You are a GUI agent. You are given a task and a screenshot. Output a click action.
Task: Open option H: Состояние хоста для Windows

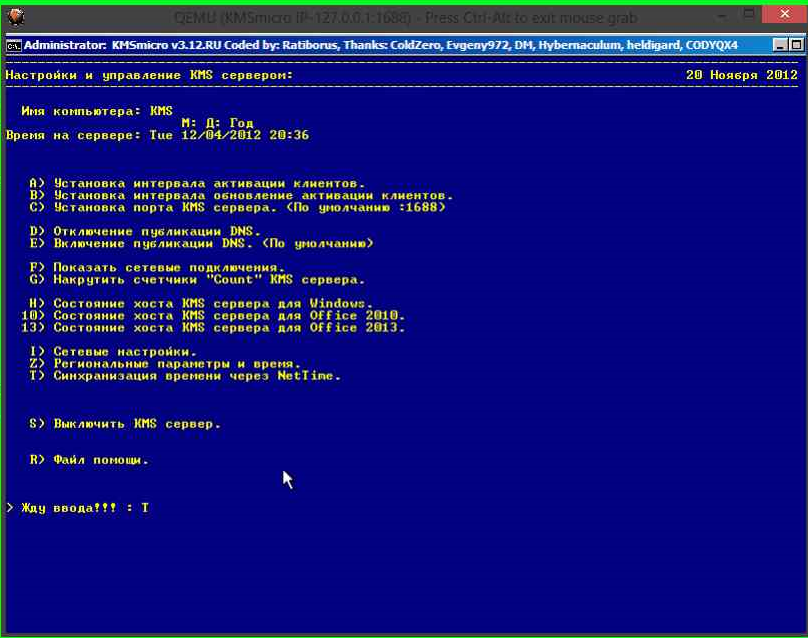[201, 304]
